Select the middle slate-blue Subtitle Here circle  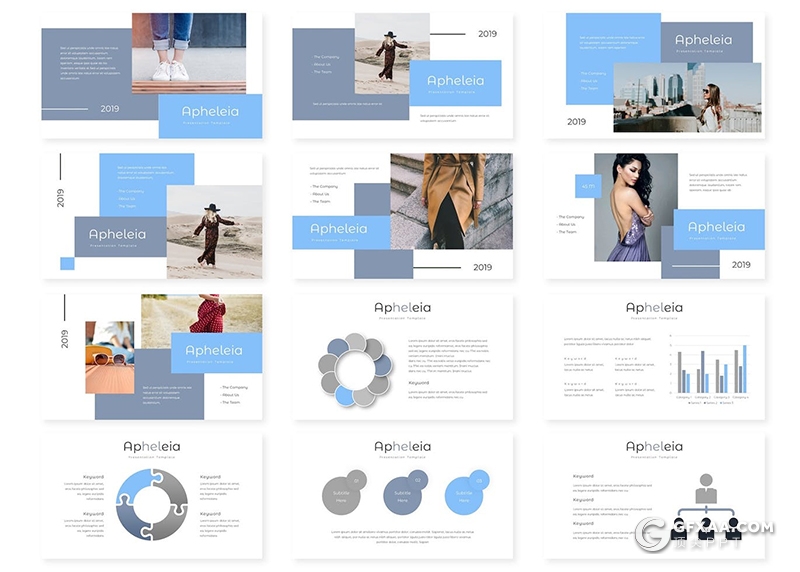click(x=403, y=492)
